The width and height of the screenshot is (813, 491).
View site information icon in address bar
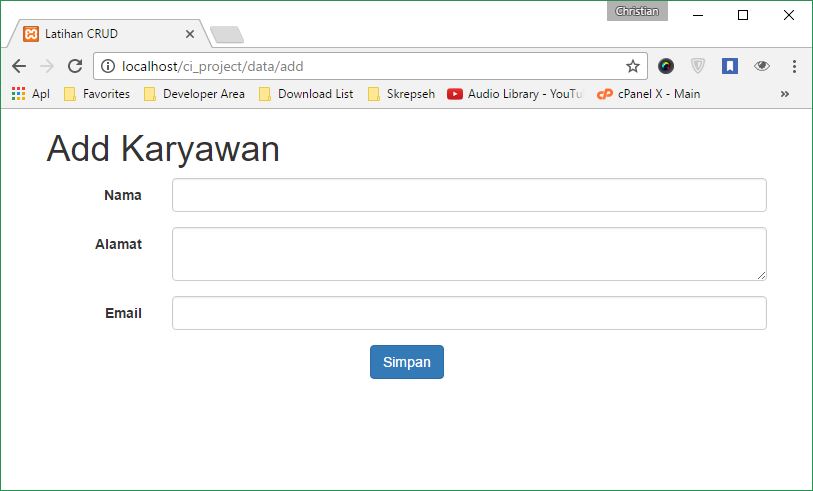pos(108,66)
